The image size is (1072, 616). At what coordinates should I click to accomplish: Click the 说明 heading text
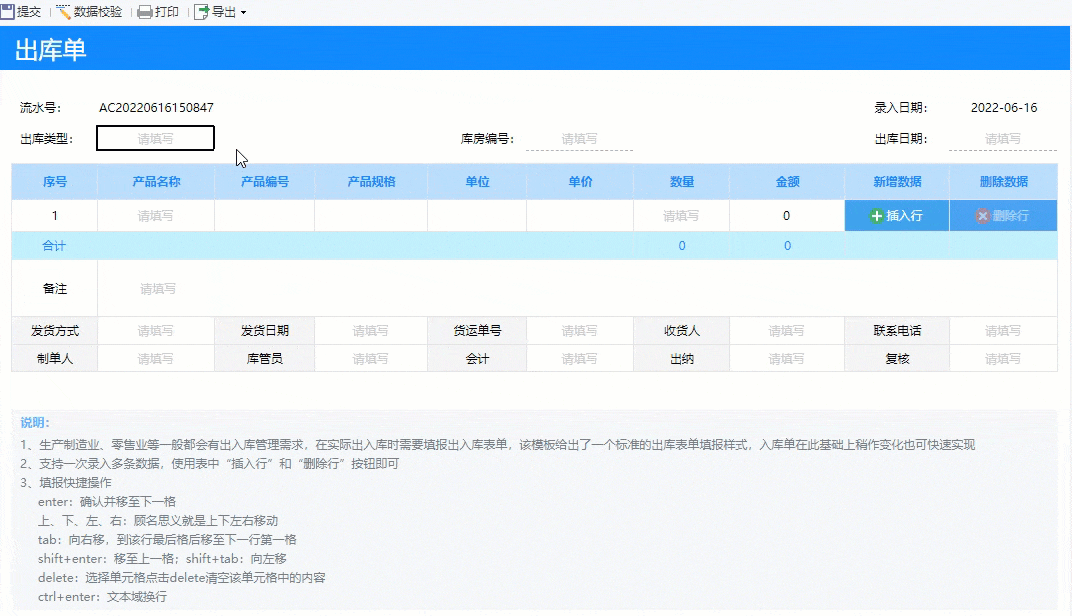point(35,423)
